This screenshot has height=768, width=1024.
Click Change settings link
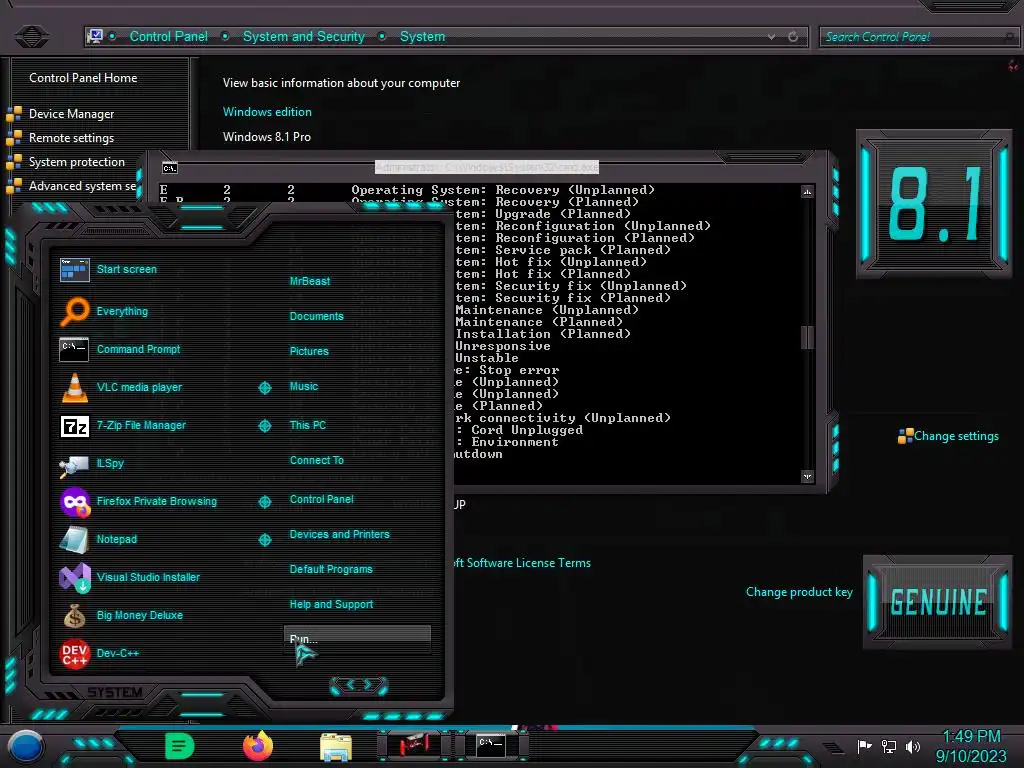(956, 436)
